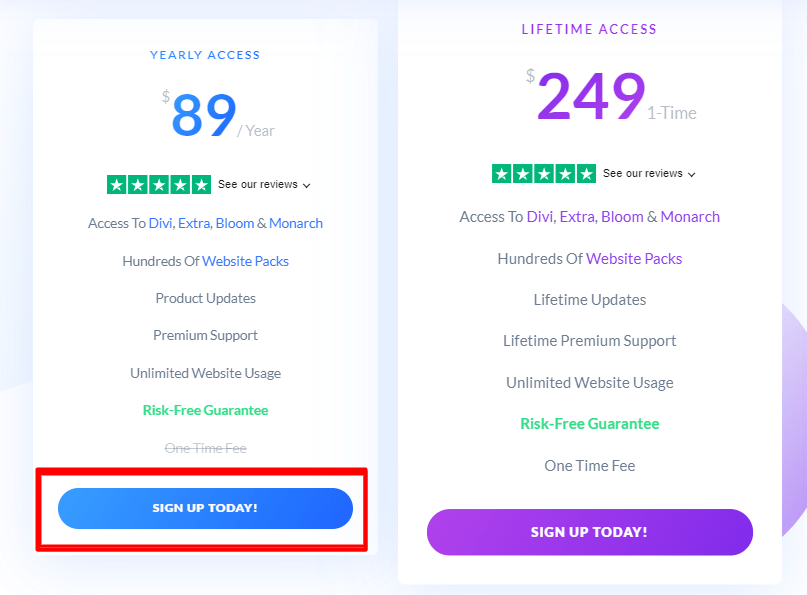Open the blue Divi link
Screen dimensions: 807x595
160,223
